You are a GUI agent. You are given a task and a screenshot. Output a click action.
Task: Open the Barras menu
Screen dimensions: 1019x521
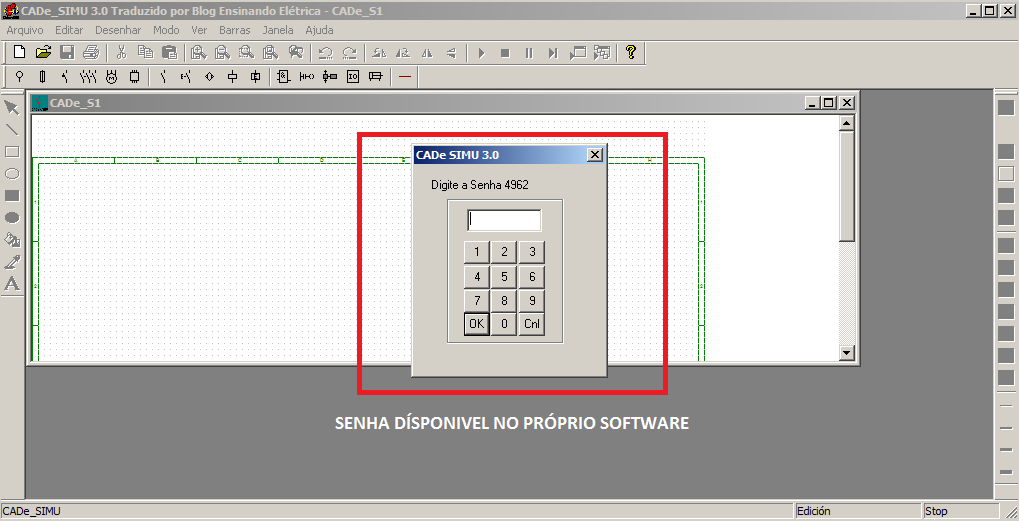[x=235, y=30]
